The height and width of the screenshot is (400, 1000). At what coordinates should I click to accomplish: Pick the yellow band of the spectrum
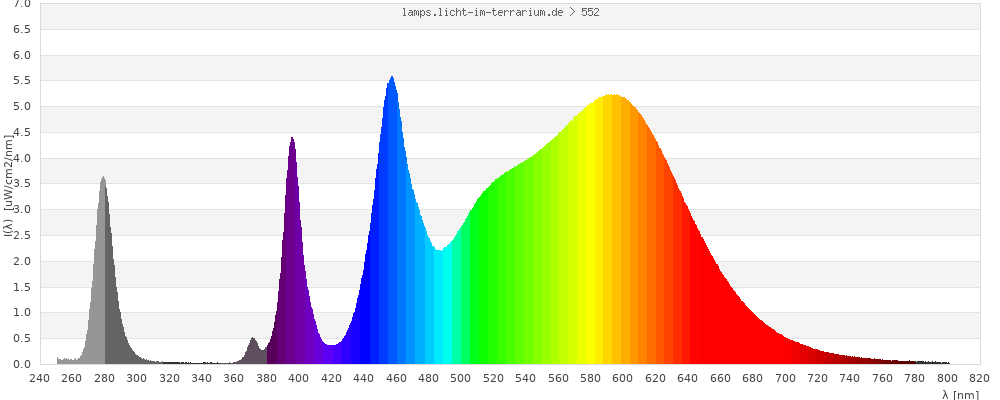point(597,250)
